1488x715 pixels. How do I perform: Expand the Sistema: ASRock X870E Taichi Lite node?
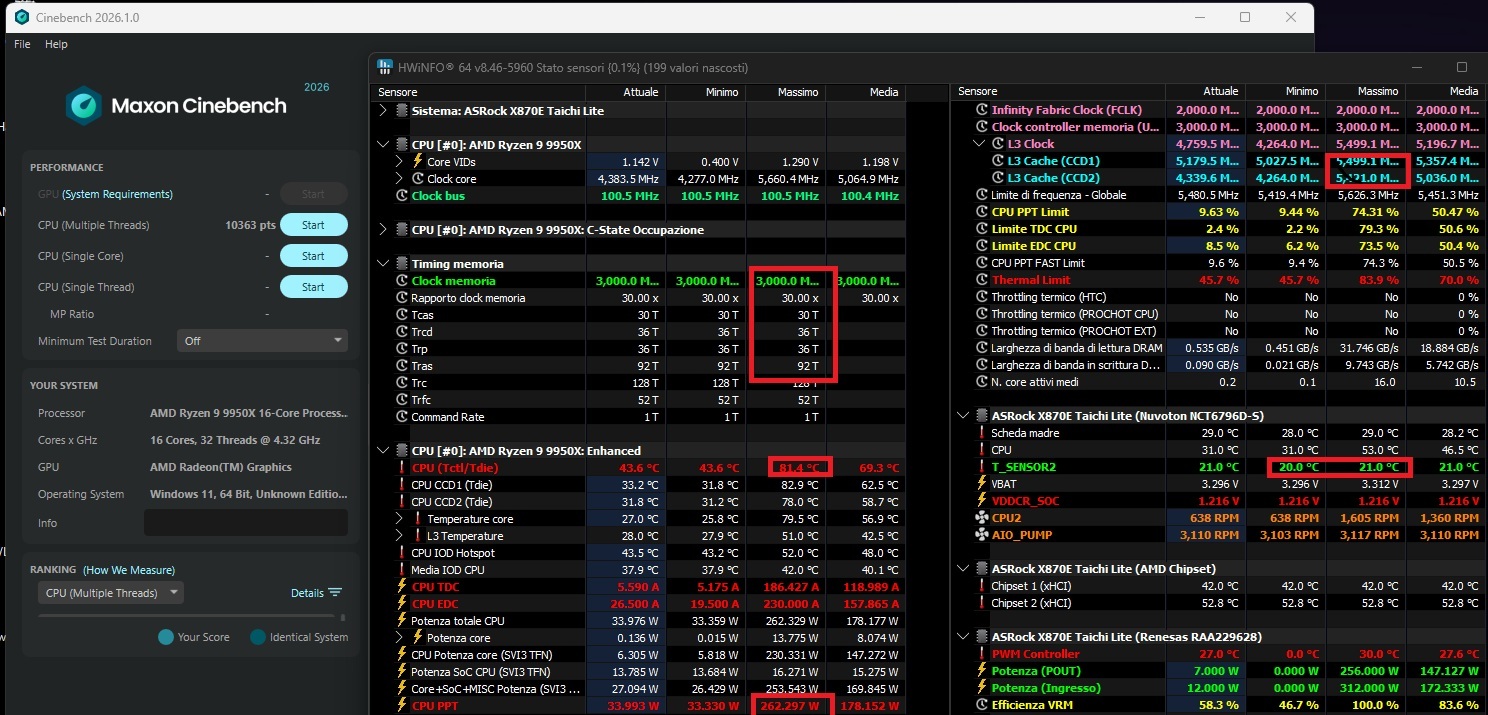(383, 111)
